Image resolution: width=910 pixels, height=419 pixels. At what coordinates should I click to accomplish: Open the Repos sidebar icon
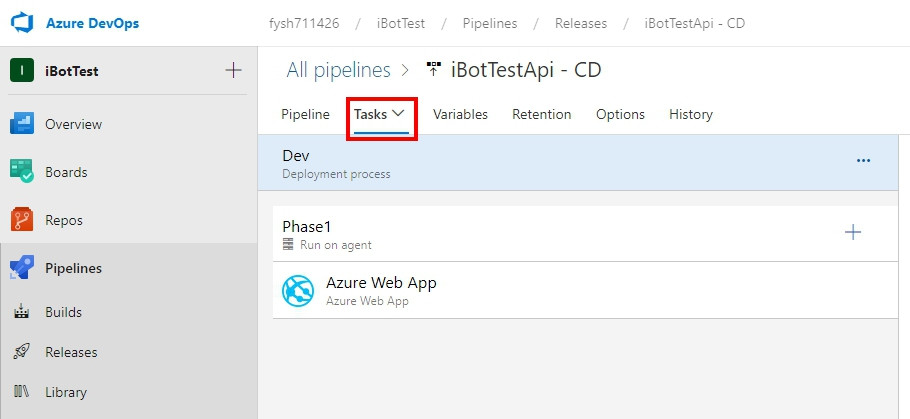(22, 220)
